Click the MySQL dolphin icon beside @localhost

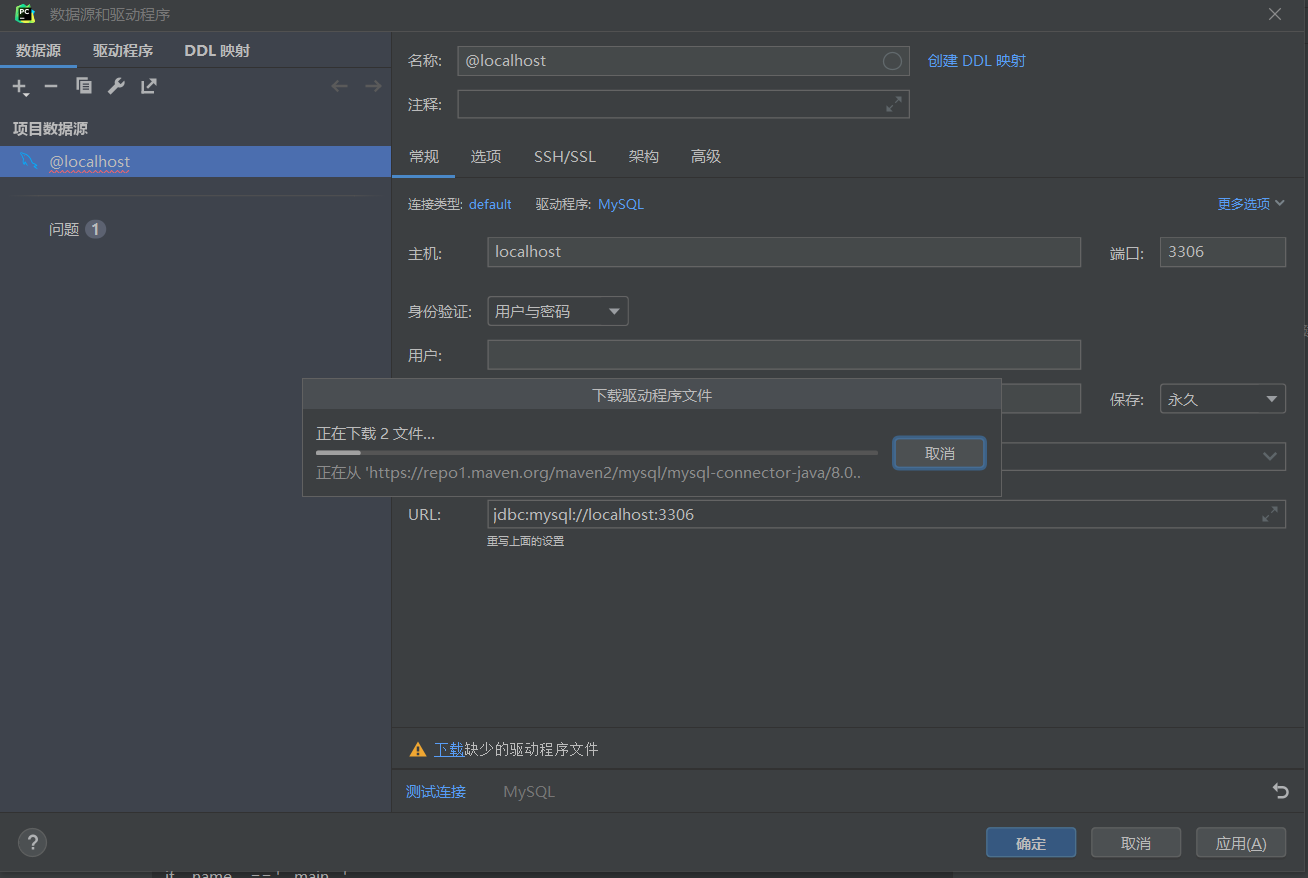29,161
